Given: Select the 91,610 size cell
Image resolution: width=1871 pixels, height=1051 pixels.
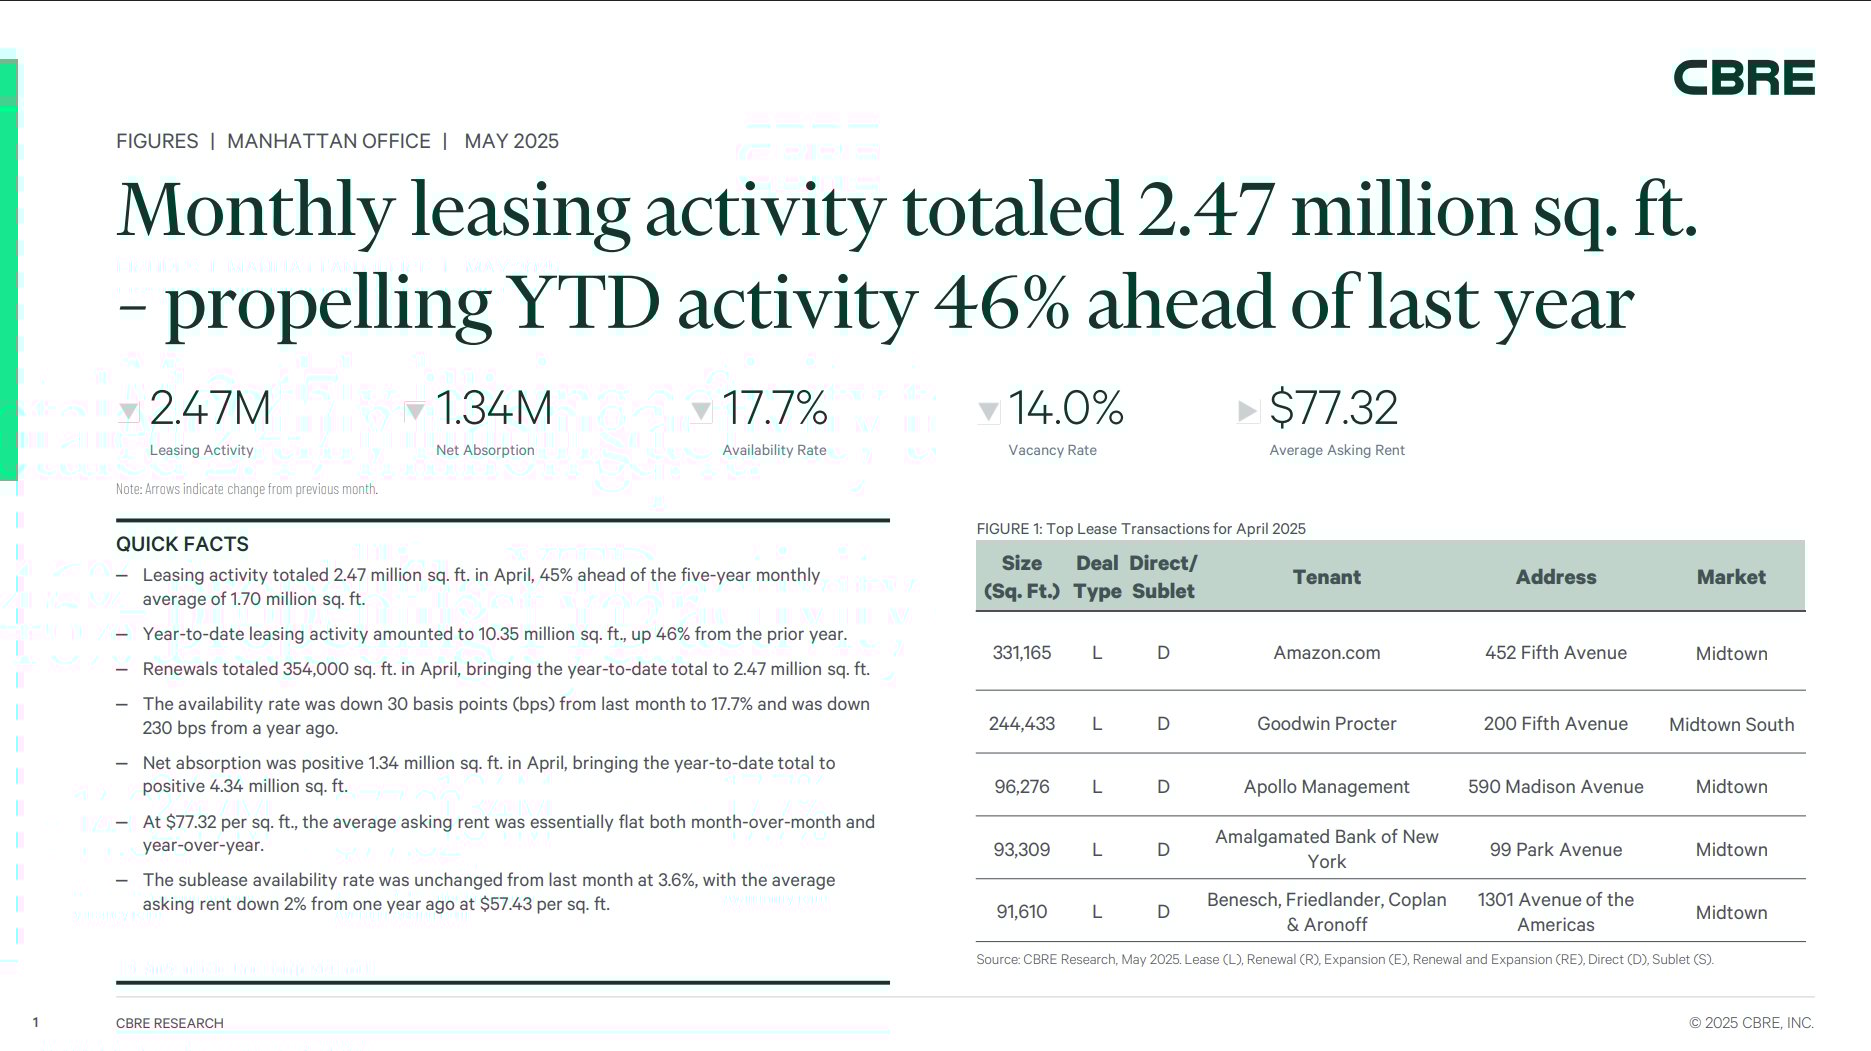Looking at the screenshot, I should [x=1022, y=912].
